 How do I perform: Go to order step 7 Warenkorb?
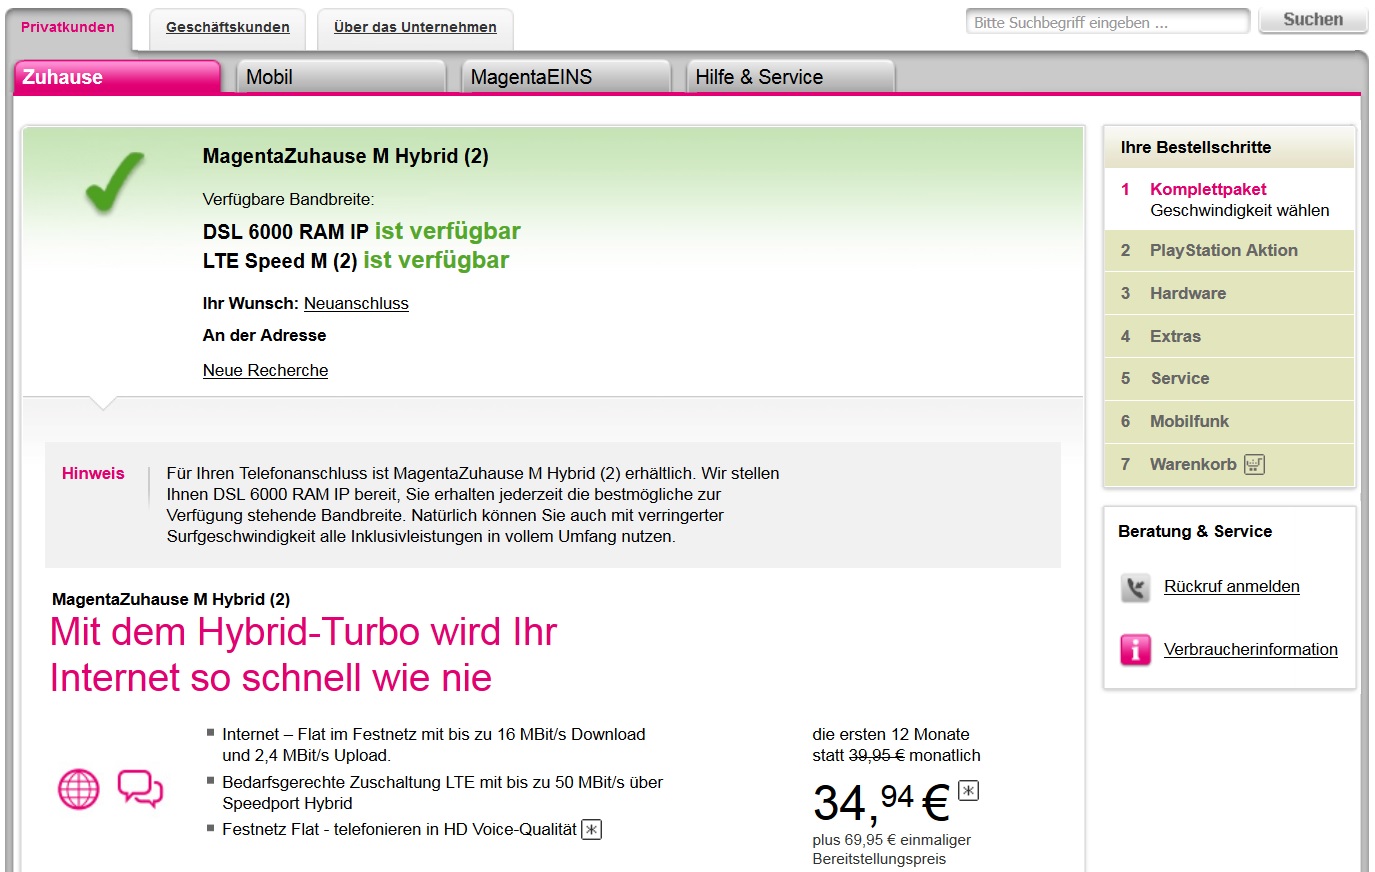coord(1229,465)
